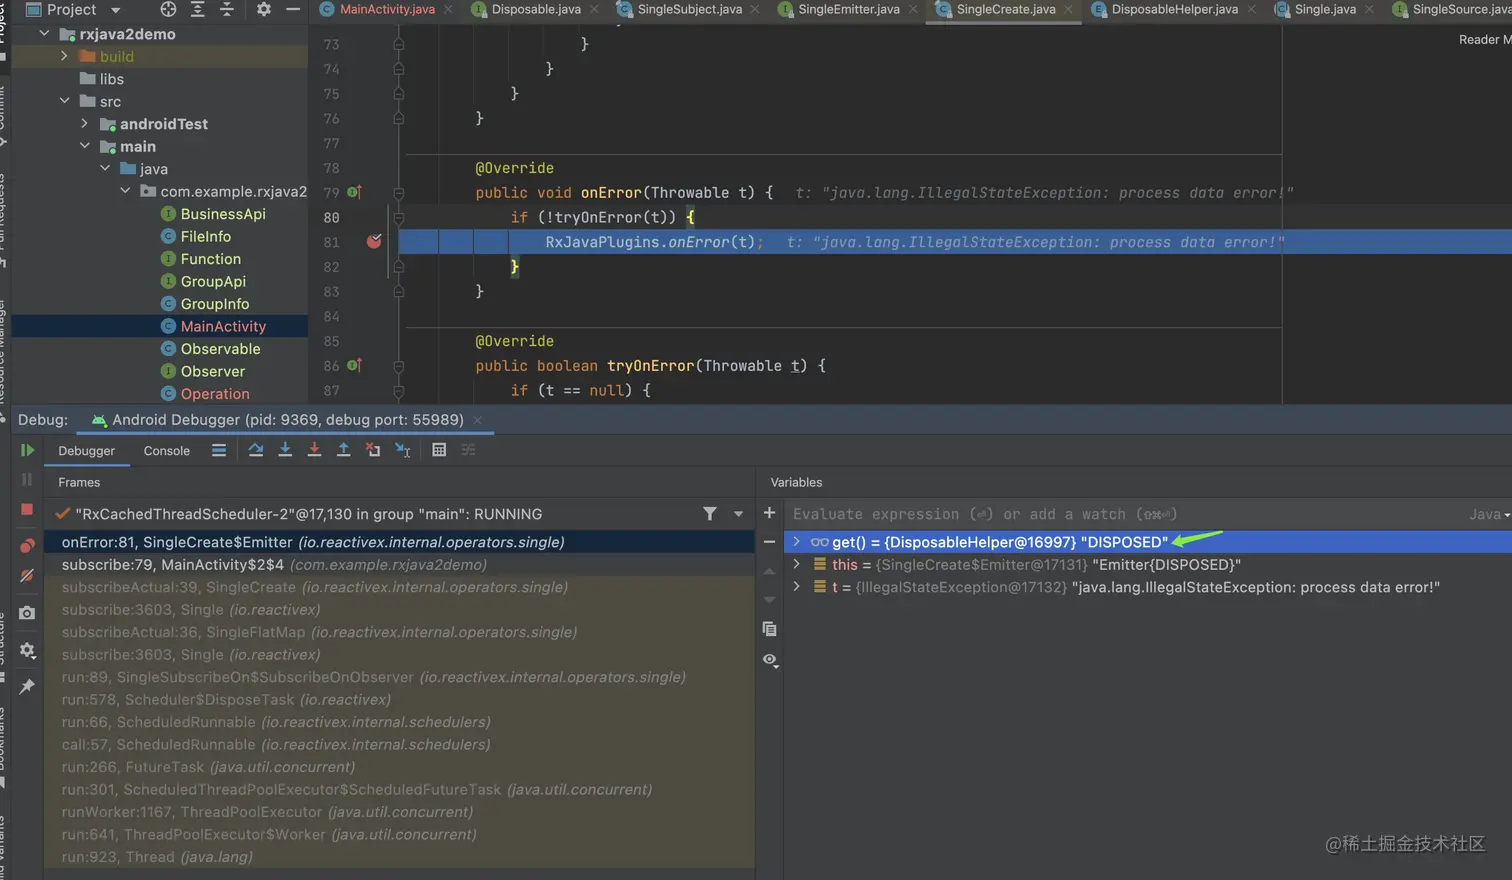Click Step Into in the debugger toolbar

click(285, 450)
